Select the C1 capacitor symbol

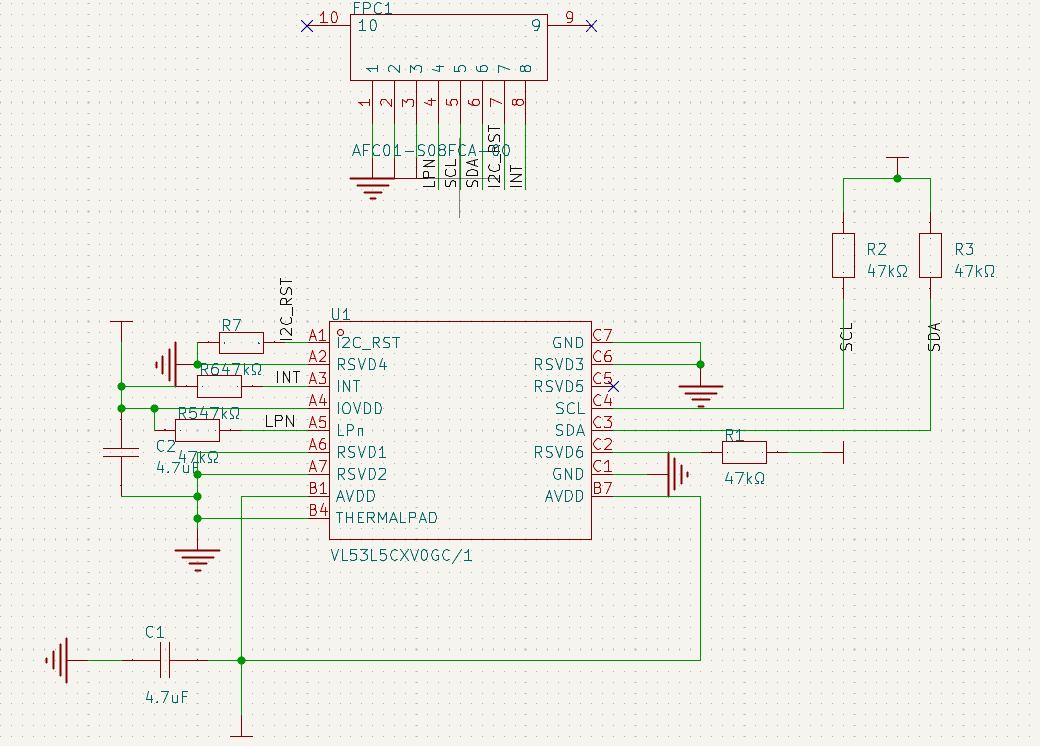point(165,660)
